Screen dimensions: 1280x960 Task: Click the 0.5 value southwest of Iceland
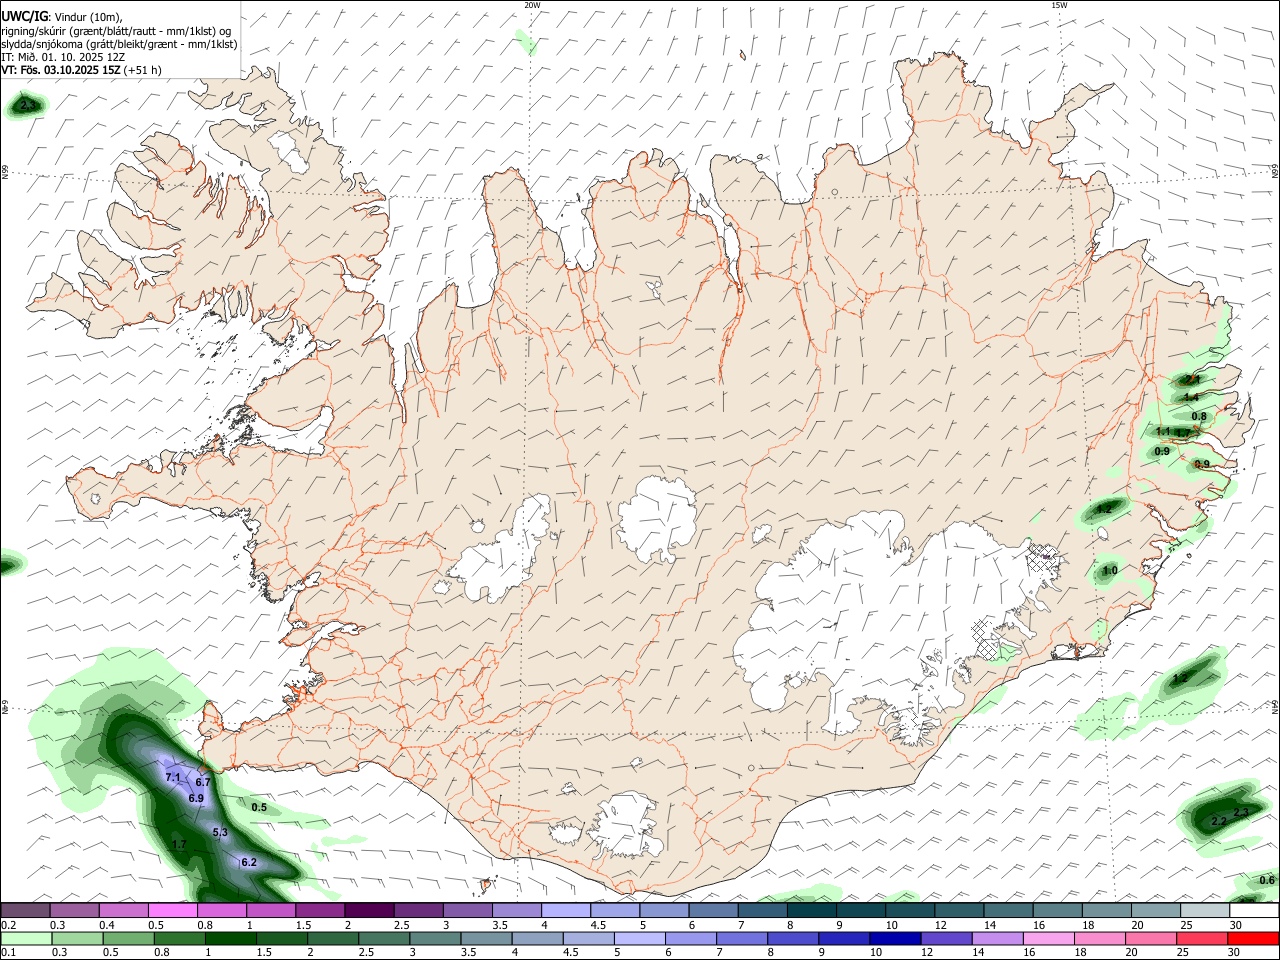259,807
